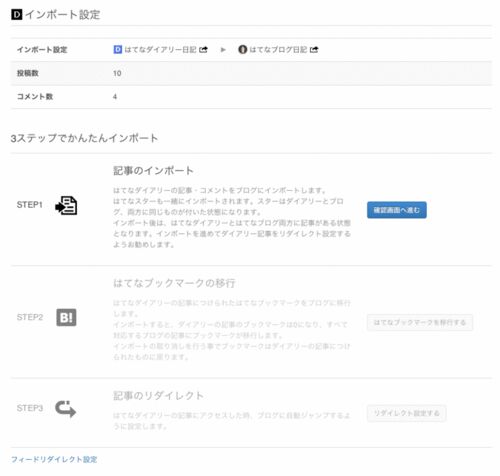Open external link icon after はてなダイアリー日記
500x476 pixels.
point(203,50)
